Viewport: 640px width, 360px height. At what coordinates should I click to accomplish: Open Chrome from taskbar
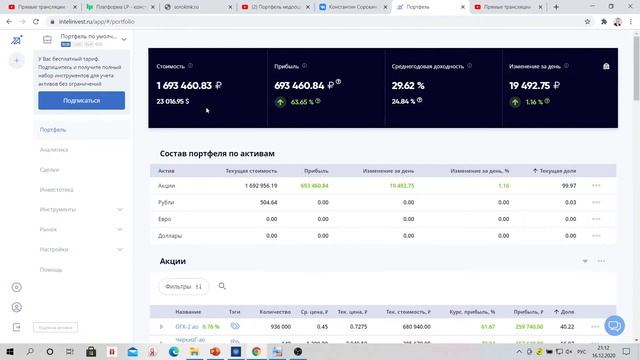point(256,351)
